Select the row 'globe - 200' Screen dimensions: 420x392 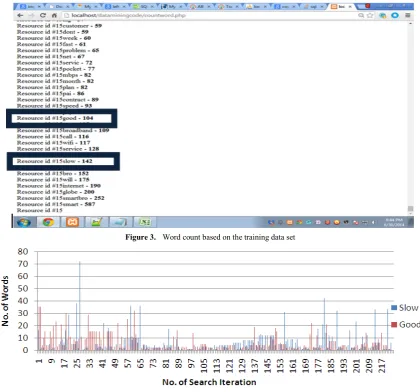[x=56, y=192]
